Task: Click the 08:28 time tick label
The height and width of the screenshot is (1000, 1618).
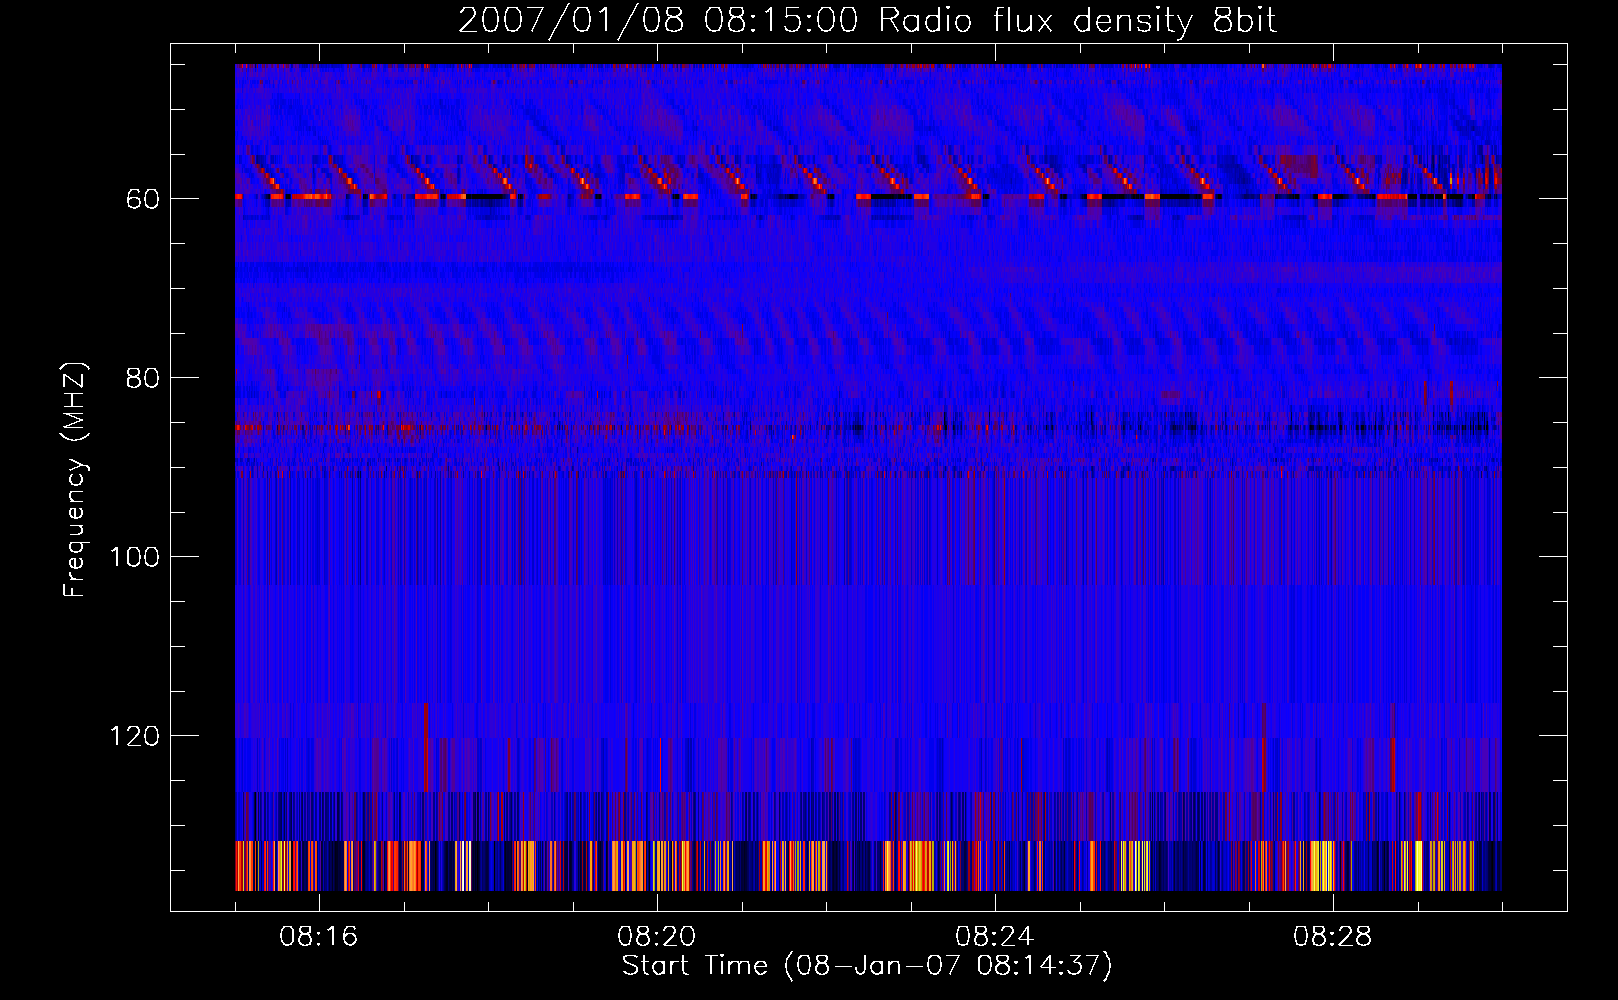Action: pyautogui.click(x=1333, y=936)
